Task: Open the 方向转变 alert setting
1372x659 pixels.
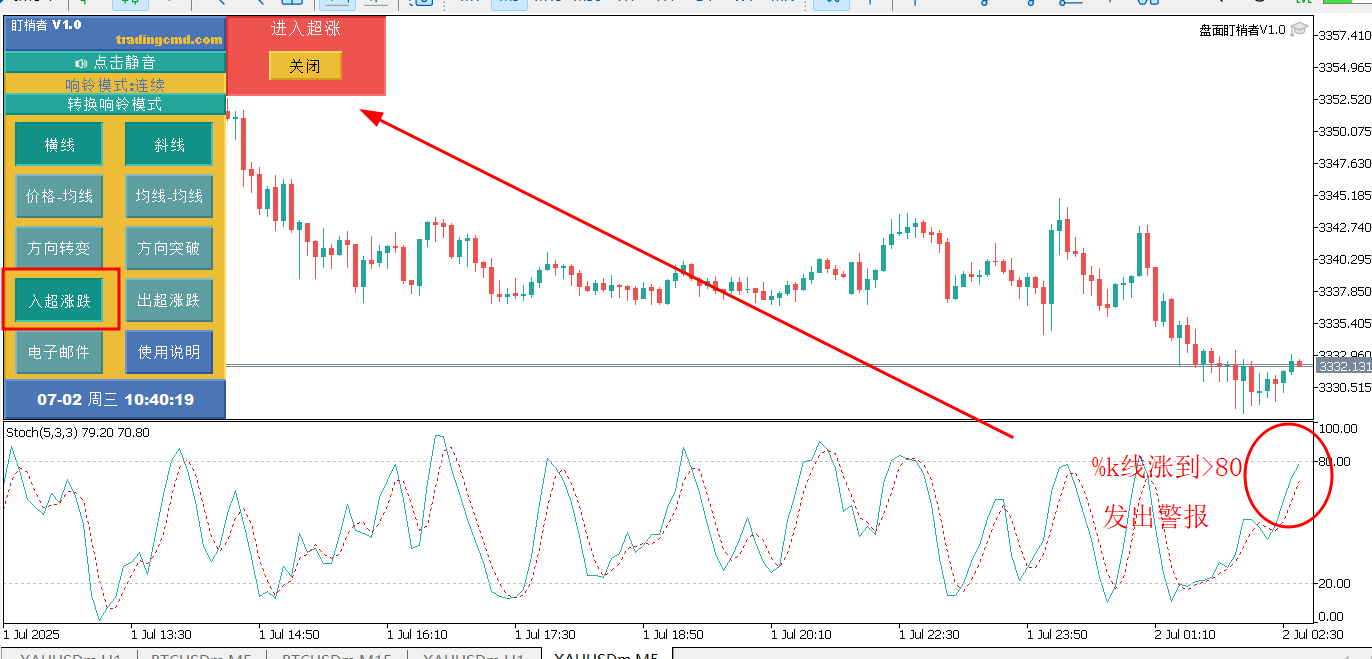Action: [59, 248]
